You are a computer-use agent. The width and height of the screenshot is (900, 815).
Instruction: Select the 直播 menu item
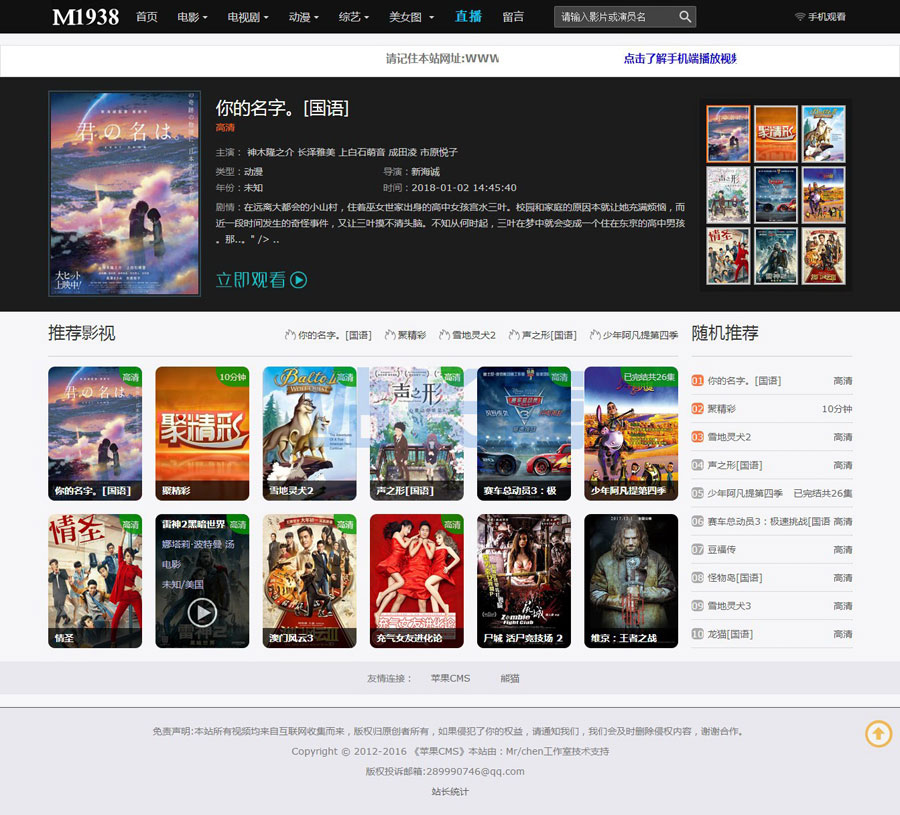468,17
